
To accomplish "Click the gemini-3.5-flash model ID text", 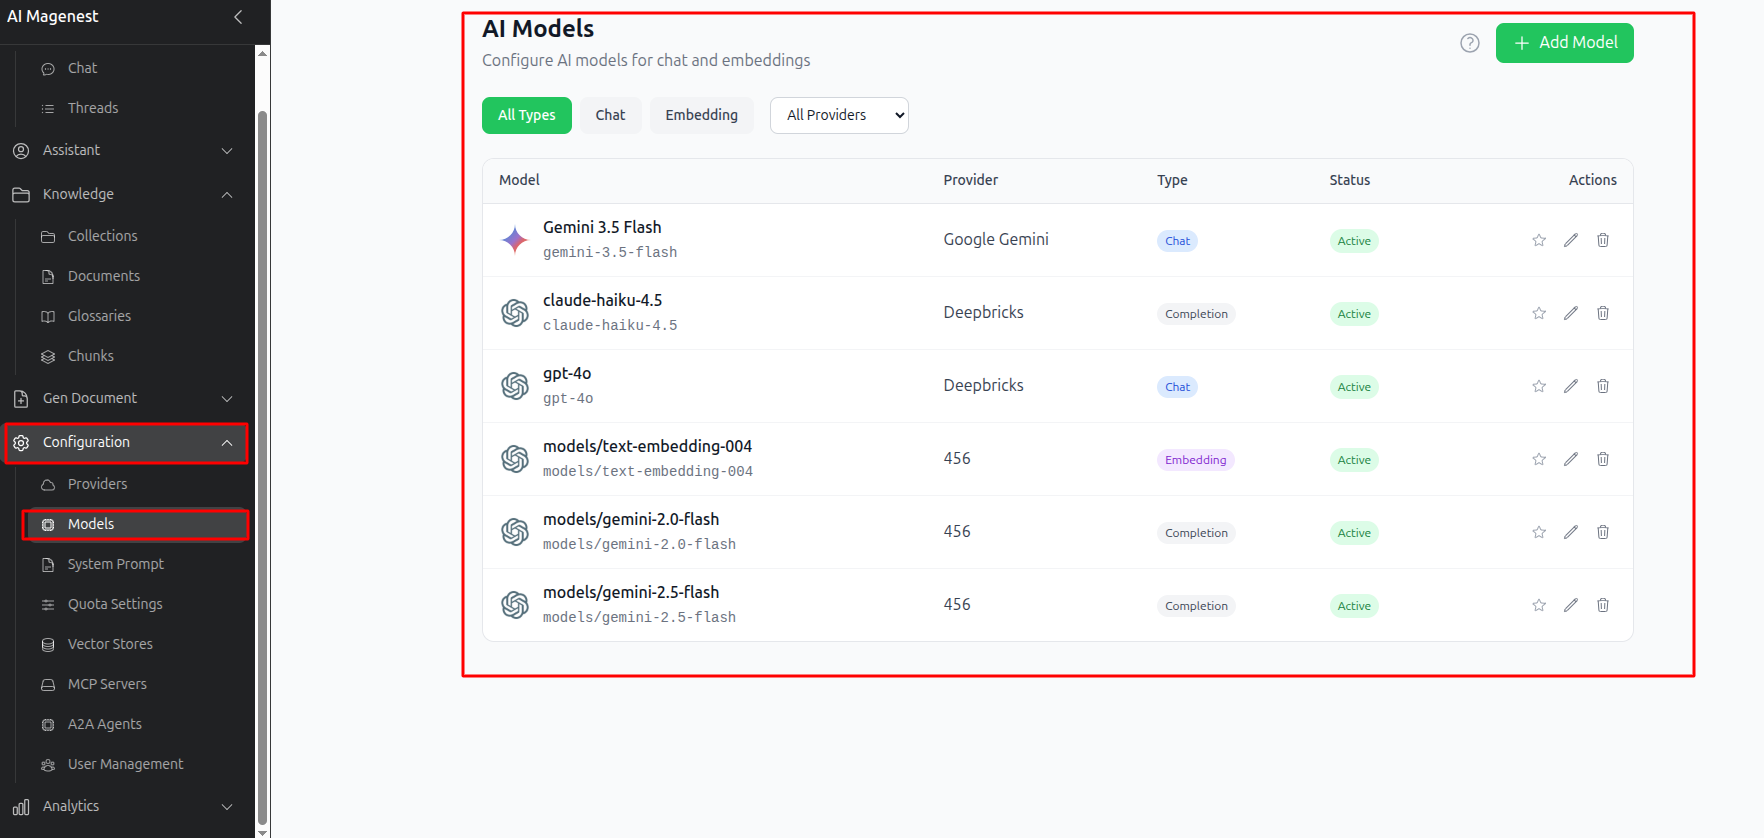I will (610, 253).
